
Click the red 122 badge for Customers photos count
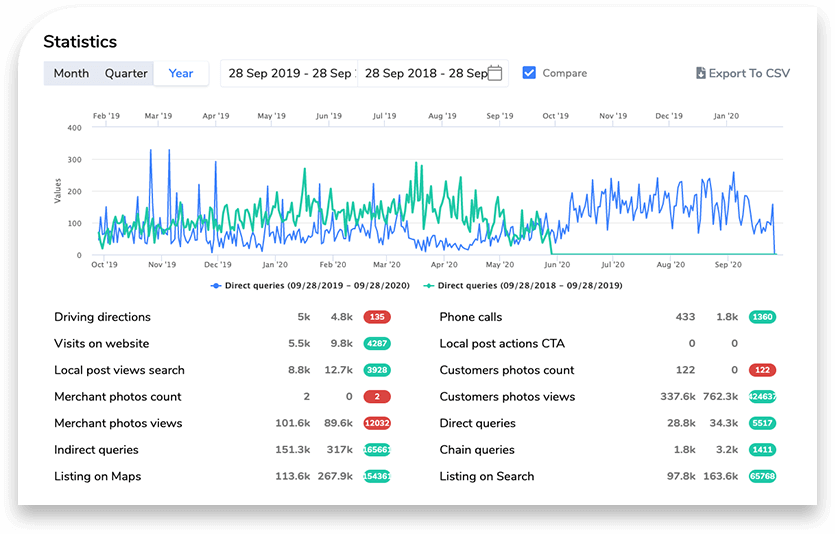click(762, 370)
